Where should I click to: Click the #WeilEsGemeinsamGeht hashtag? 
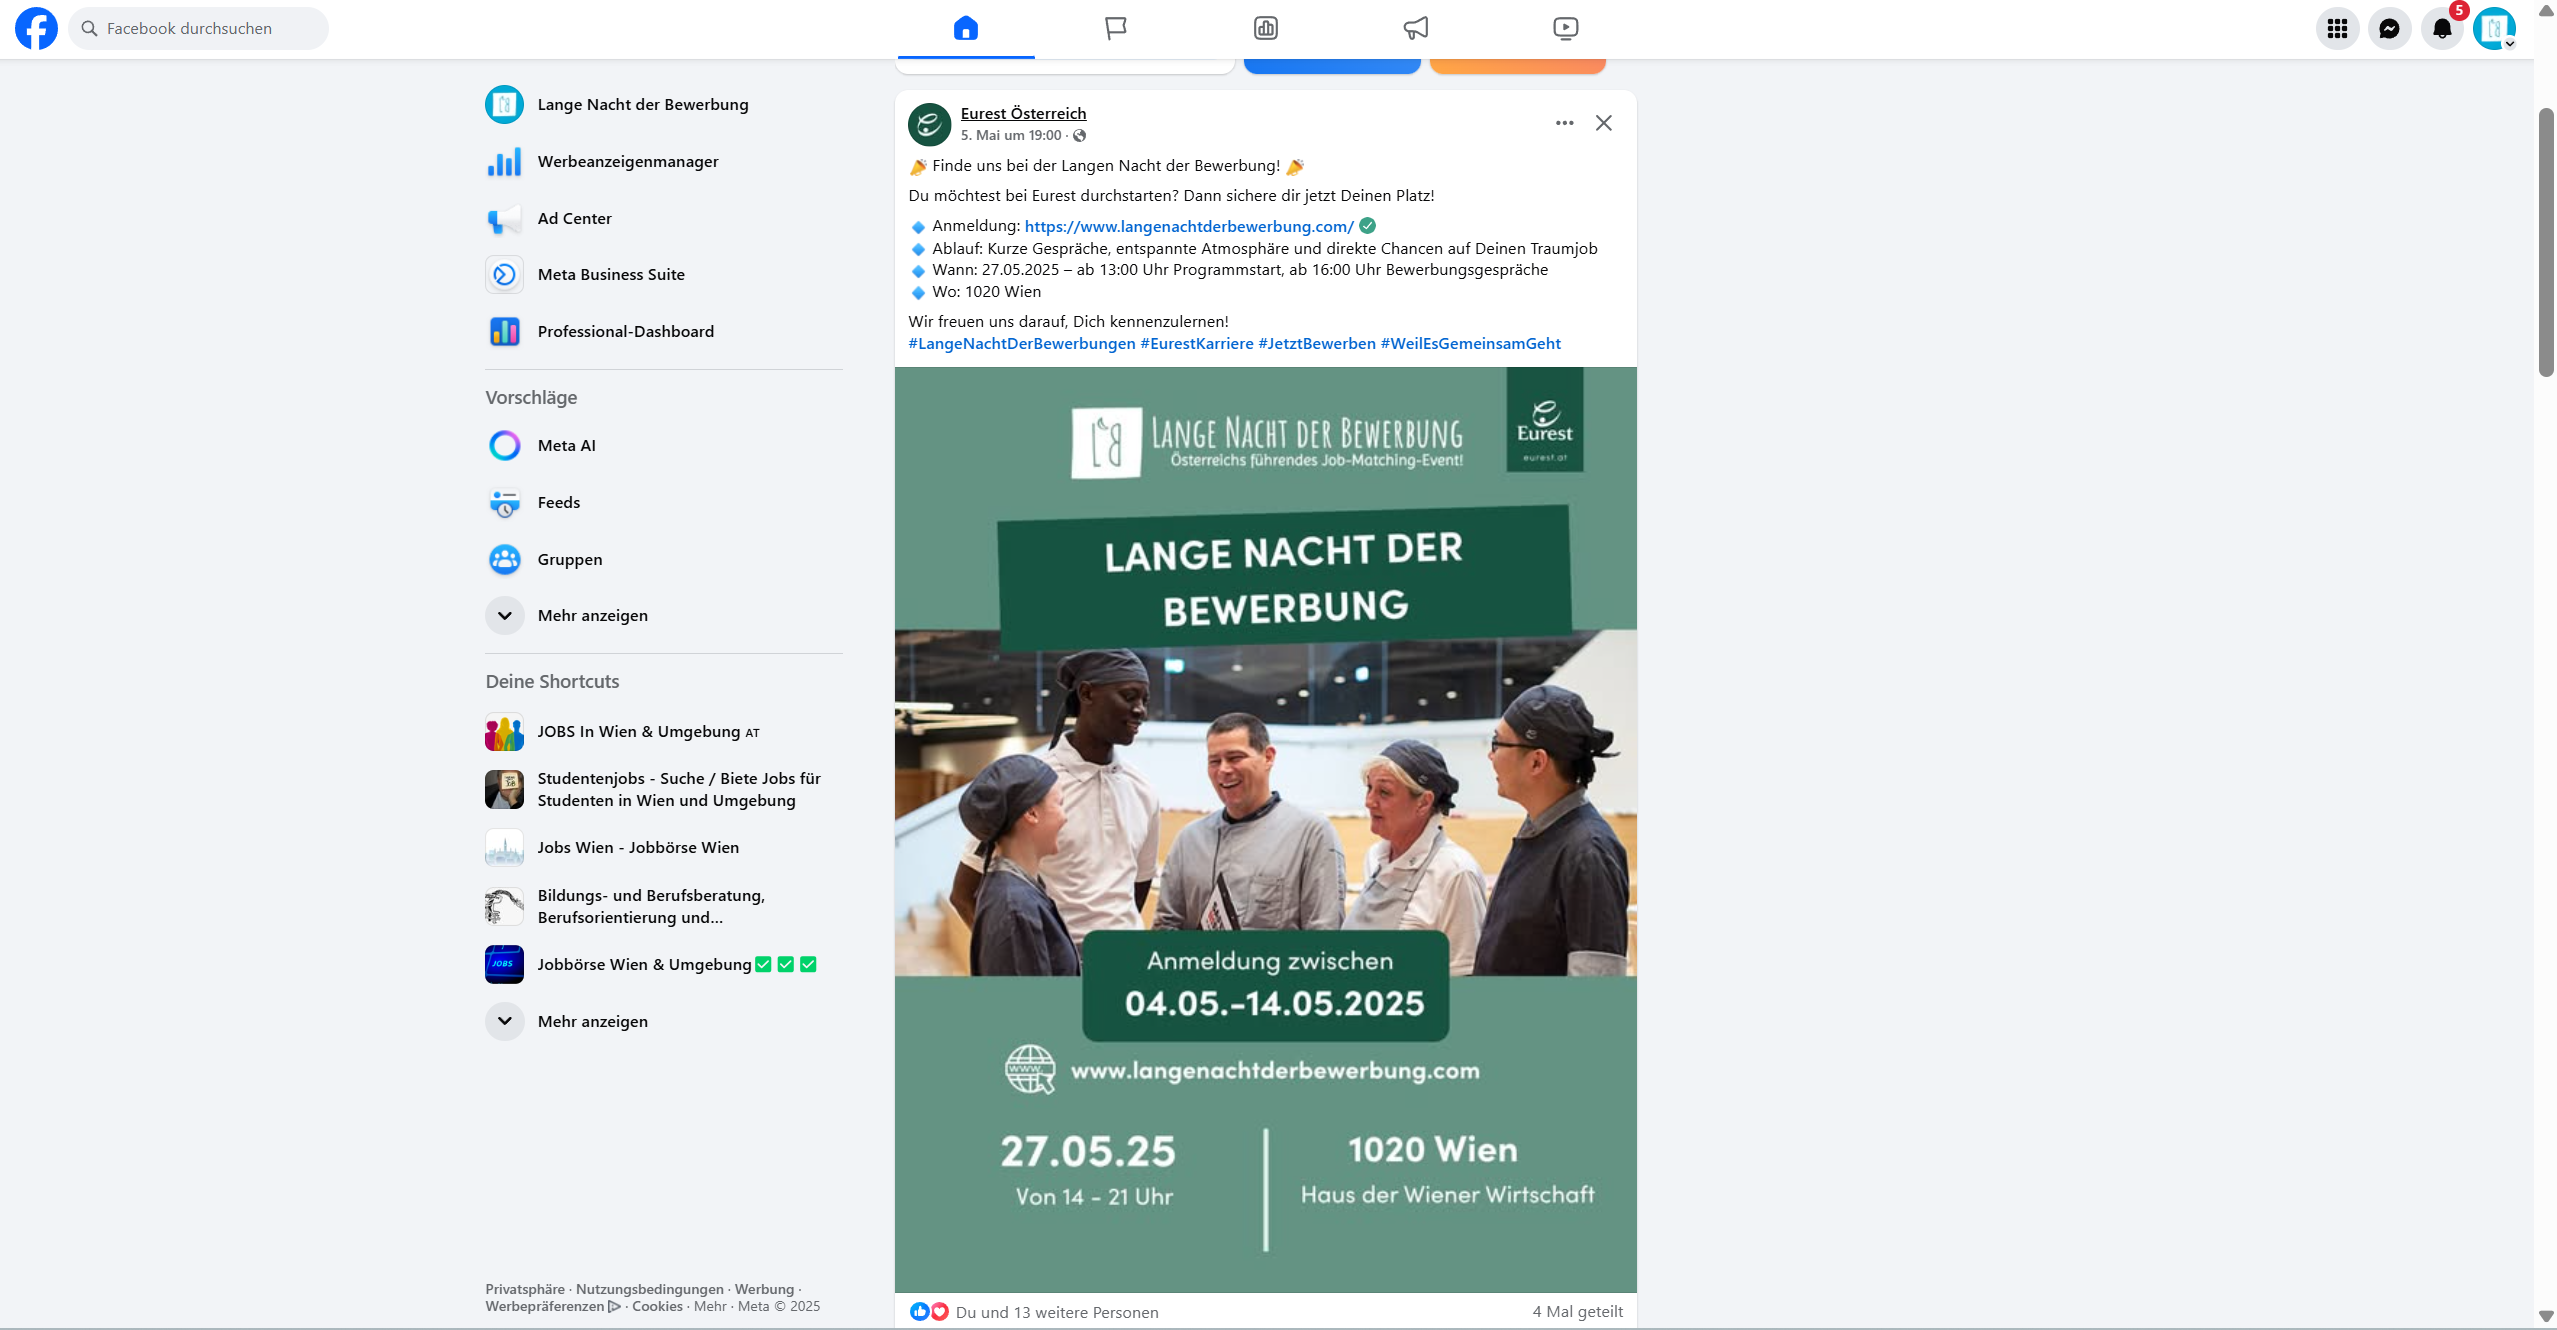[x=1470, y=343]
